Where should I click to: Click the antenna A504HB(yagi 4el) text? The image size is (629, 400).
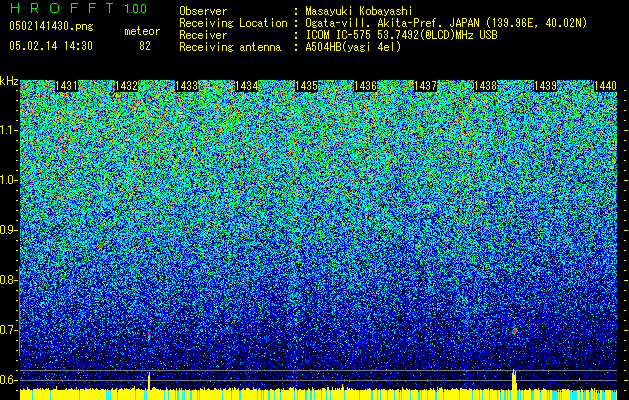[353, 47]
